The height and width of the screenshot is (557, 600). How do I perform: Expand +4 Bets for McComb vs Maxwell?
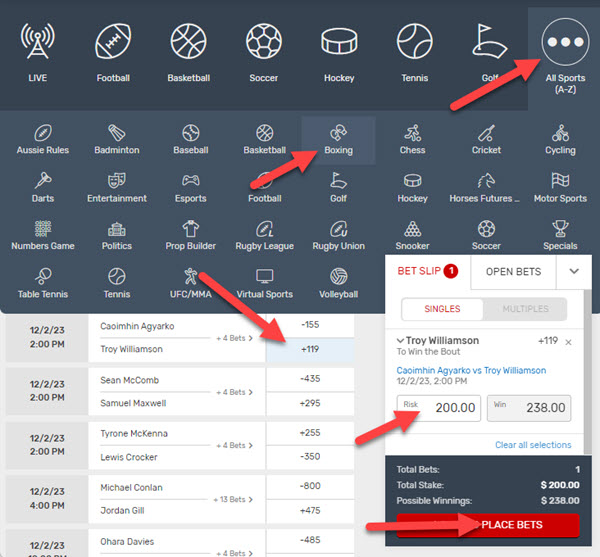pos(233,392)
